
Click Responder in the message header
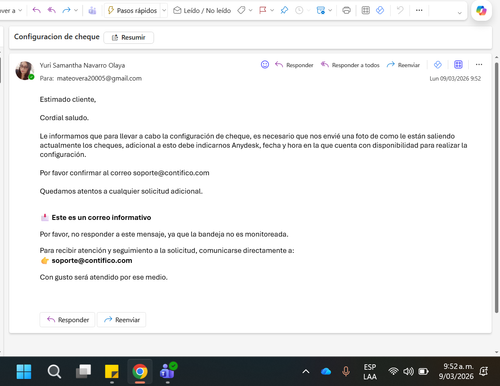pos(294,65)
